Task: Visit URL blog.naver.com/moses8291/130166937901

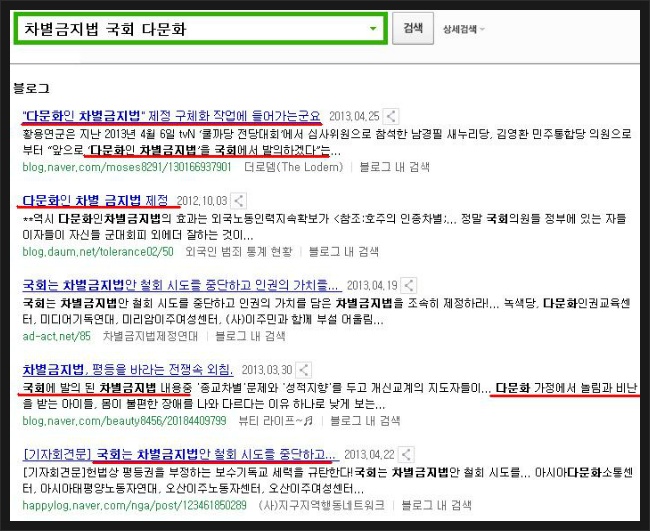Action: (x=127, y=167)
